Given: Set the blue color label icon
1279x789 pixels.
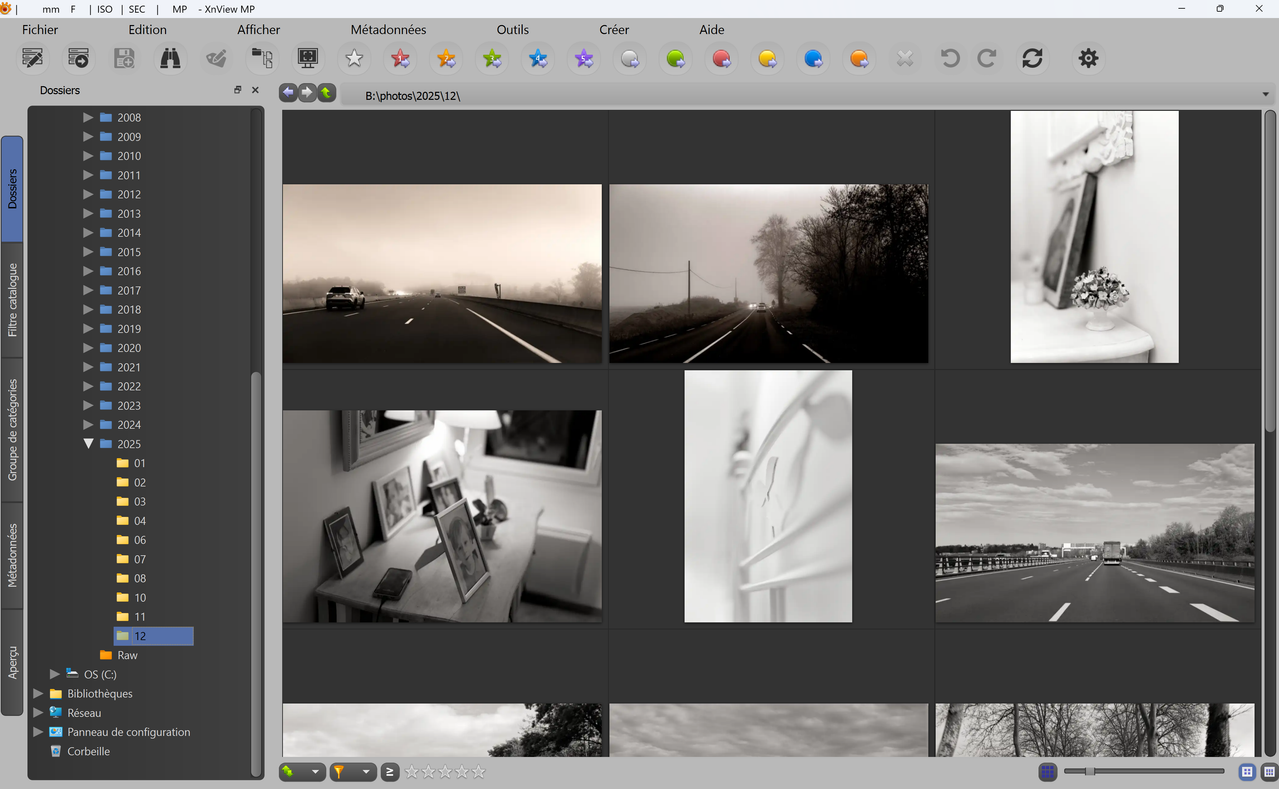Looking at the screenshot, I should click(814, 59).
